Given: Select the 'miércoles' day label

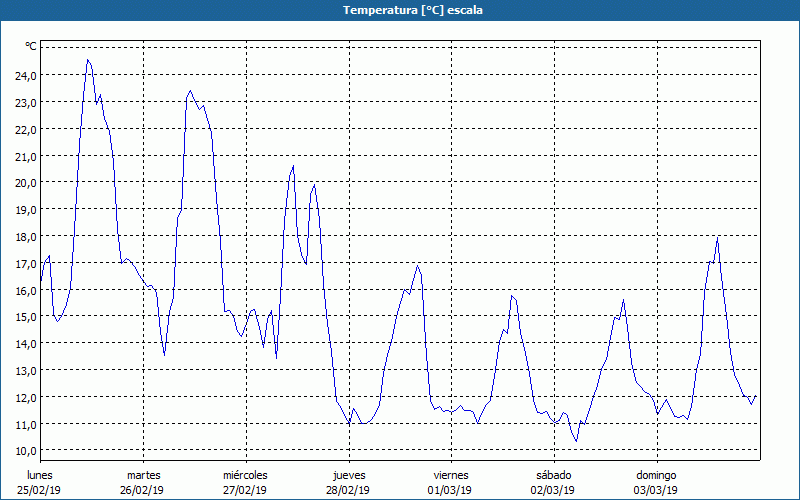Looking at the screenshot, I should click(245, 475).
